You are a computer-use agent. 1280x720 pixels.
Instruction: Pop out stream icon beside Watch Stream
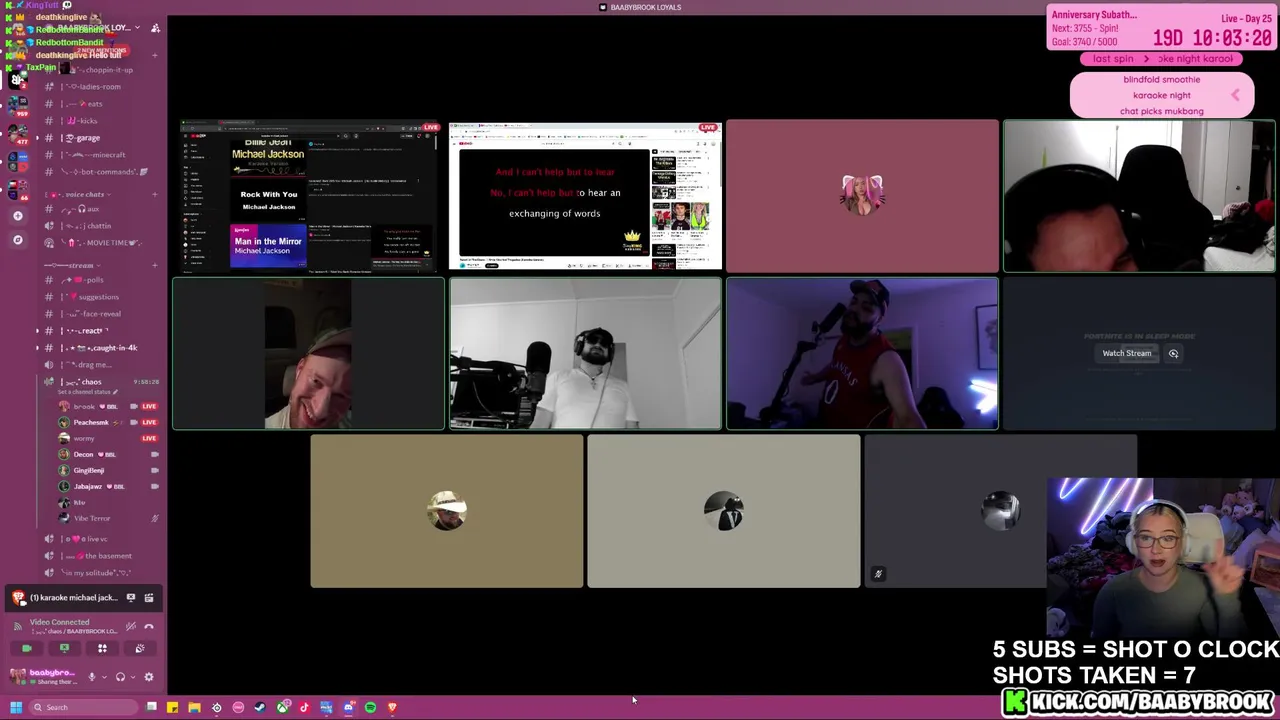(x=1173, y=353)
